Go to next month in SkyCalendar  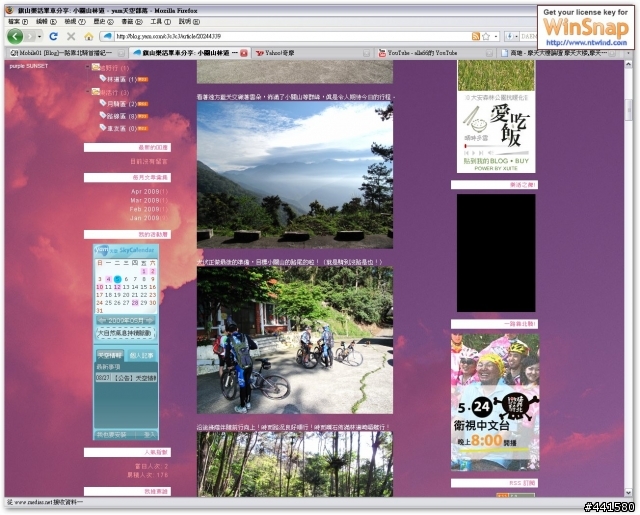click(150, 320)
